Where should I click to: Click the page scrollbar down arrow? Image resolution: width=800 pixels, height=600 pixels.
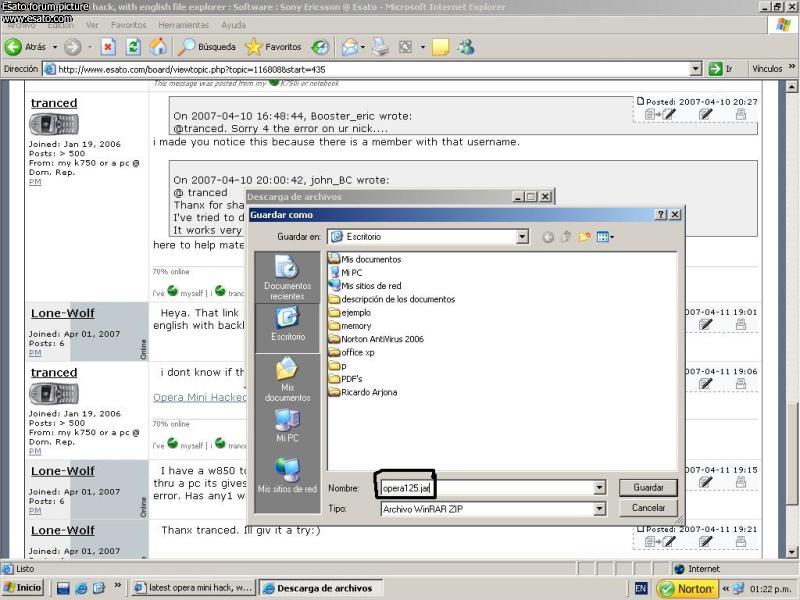click(x=791, y=552)
